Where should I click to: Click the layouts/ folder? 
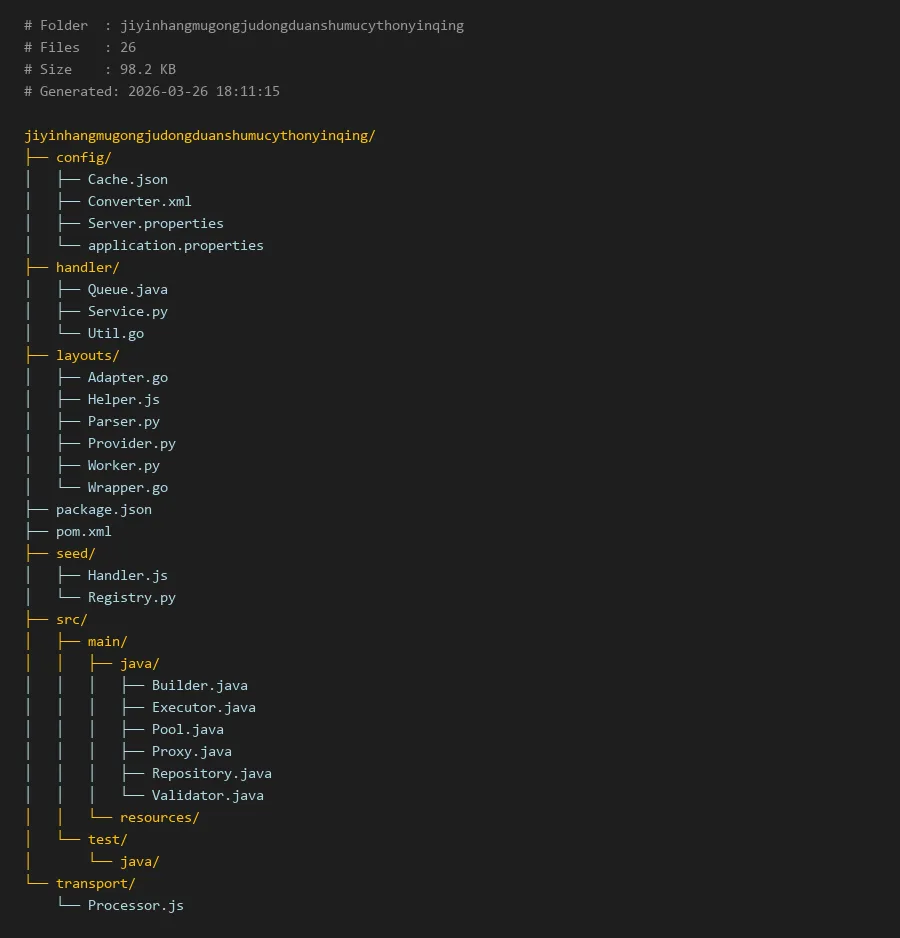pyautogui.click(x=87, y=356)
